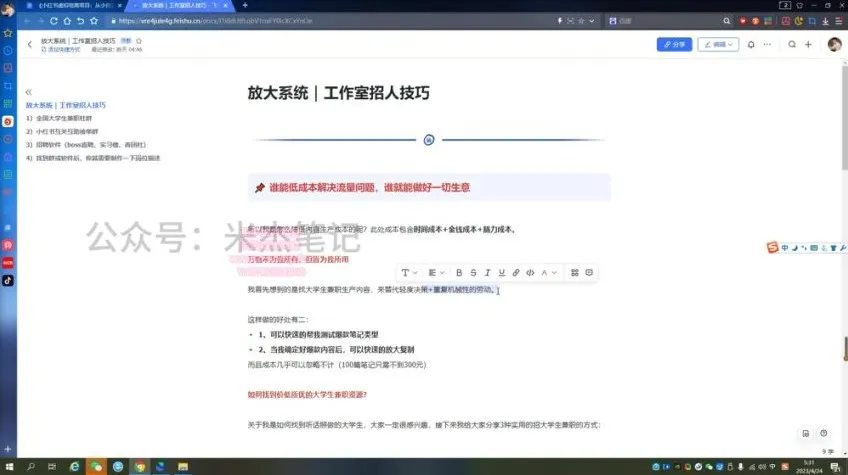Open the text style dropdown
Image resolution: width=848 pixels, height=475 pixels.
tap(409, 272)
